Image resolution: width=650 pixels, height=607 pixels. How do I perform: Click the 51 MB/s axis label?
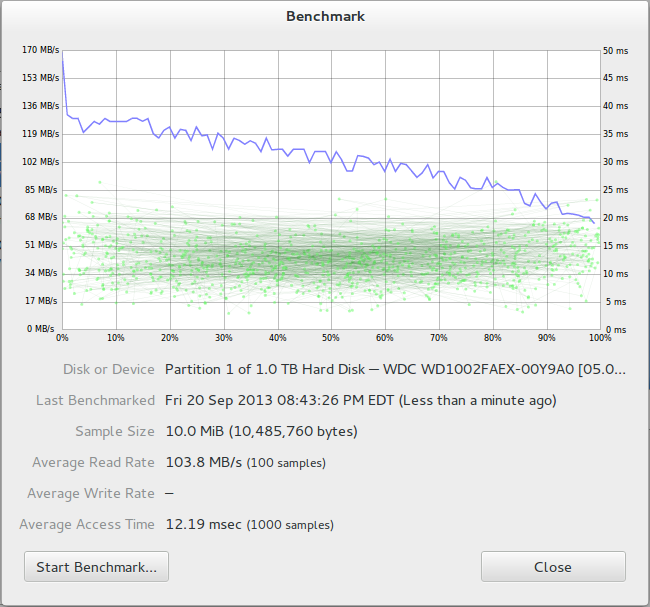[41, 245]
